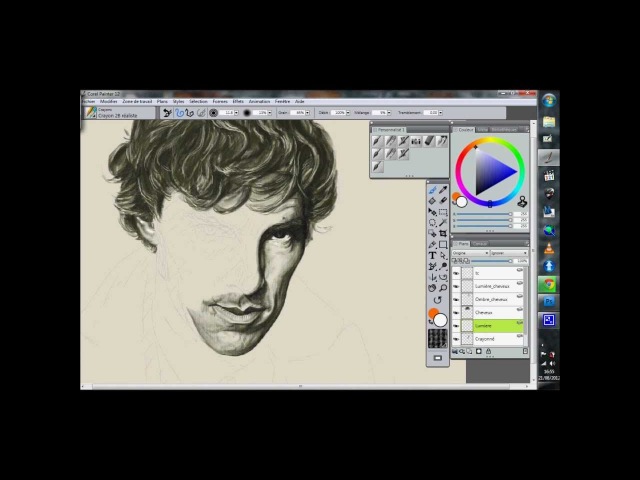The height and width of the screenshot is (480, 640).
Task: Click the Reset Tool icon in property bar
Action: [167, 113]
